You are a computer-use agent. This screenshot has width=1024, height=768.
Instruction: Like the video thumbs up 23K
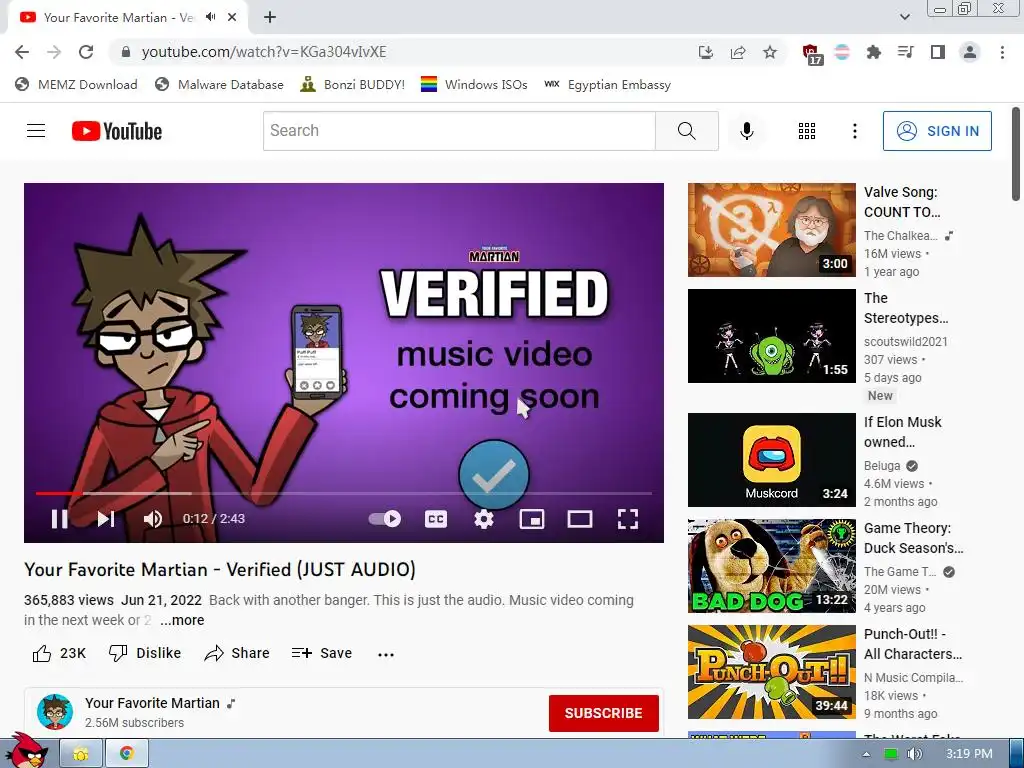tap(59, 653)
